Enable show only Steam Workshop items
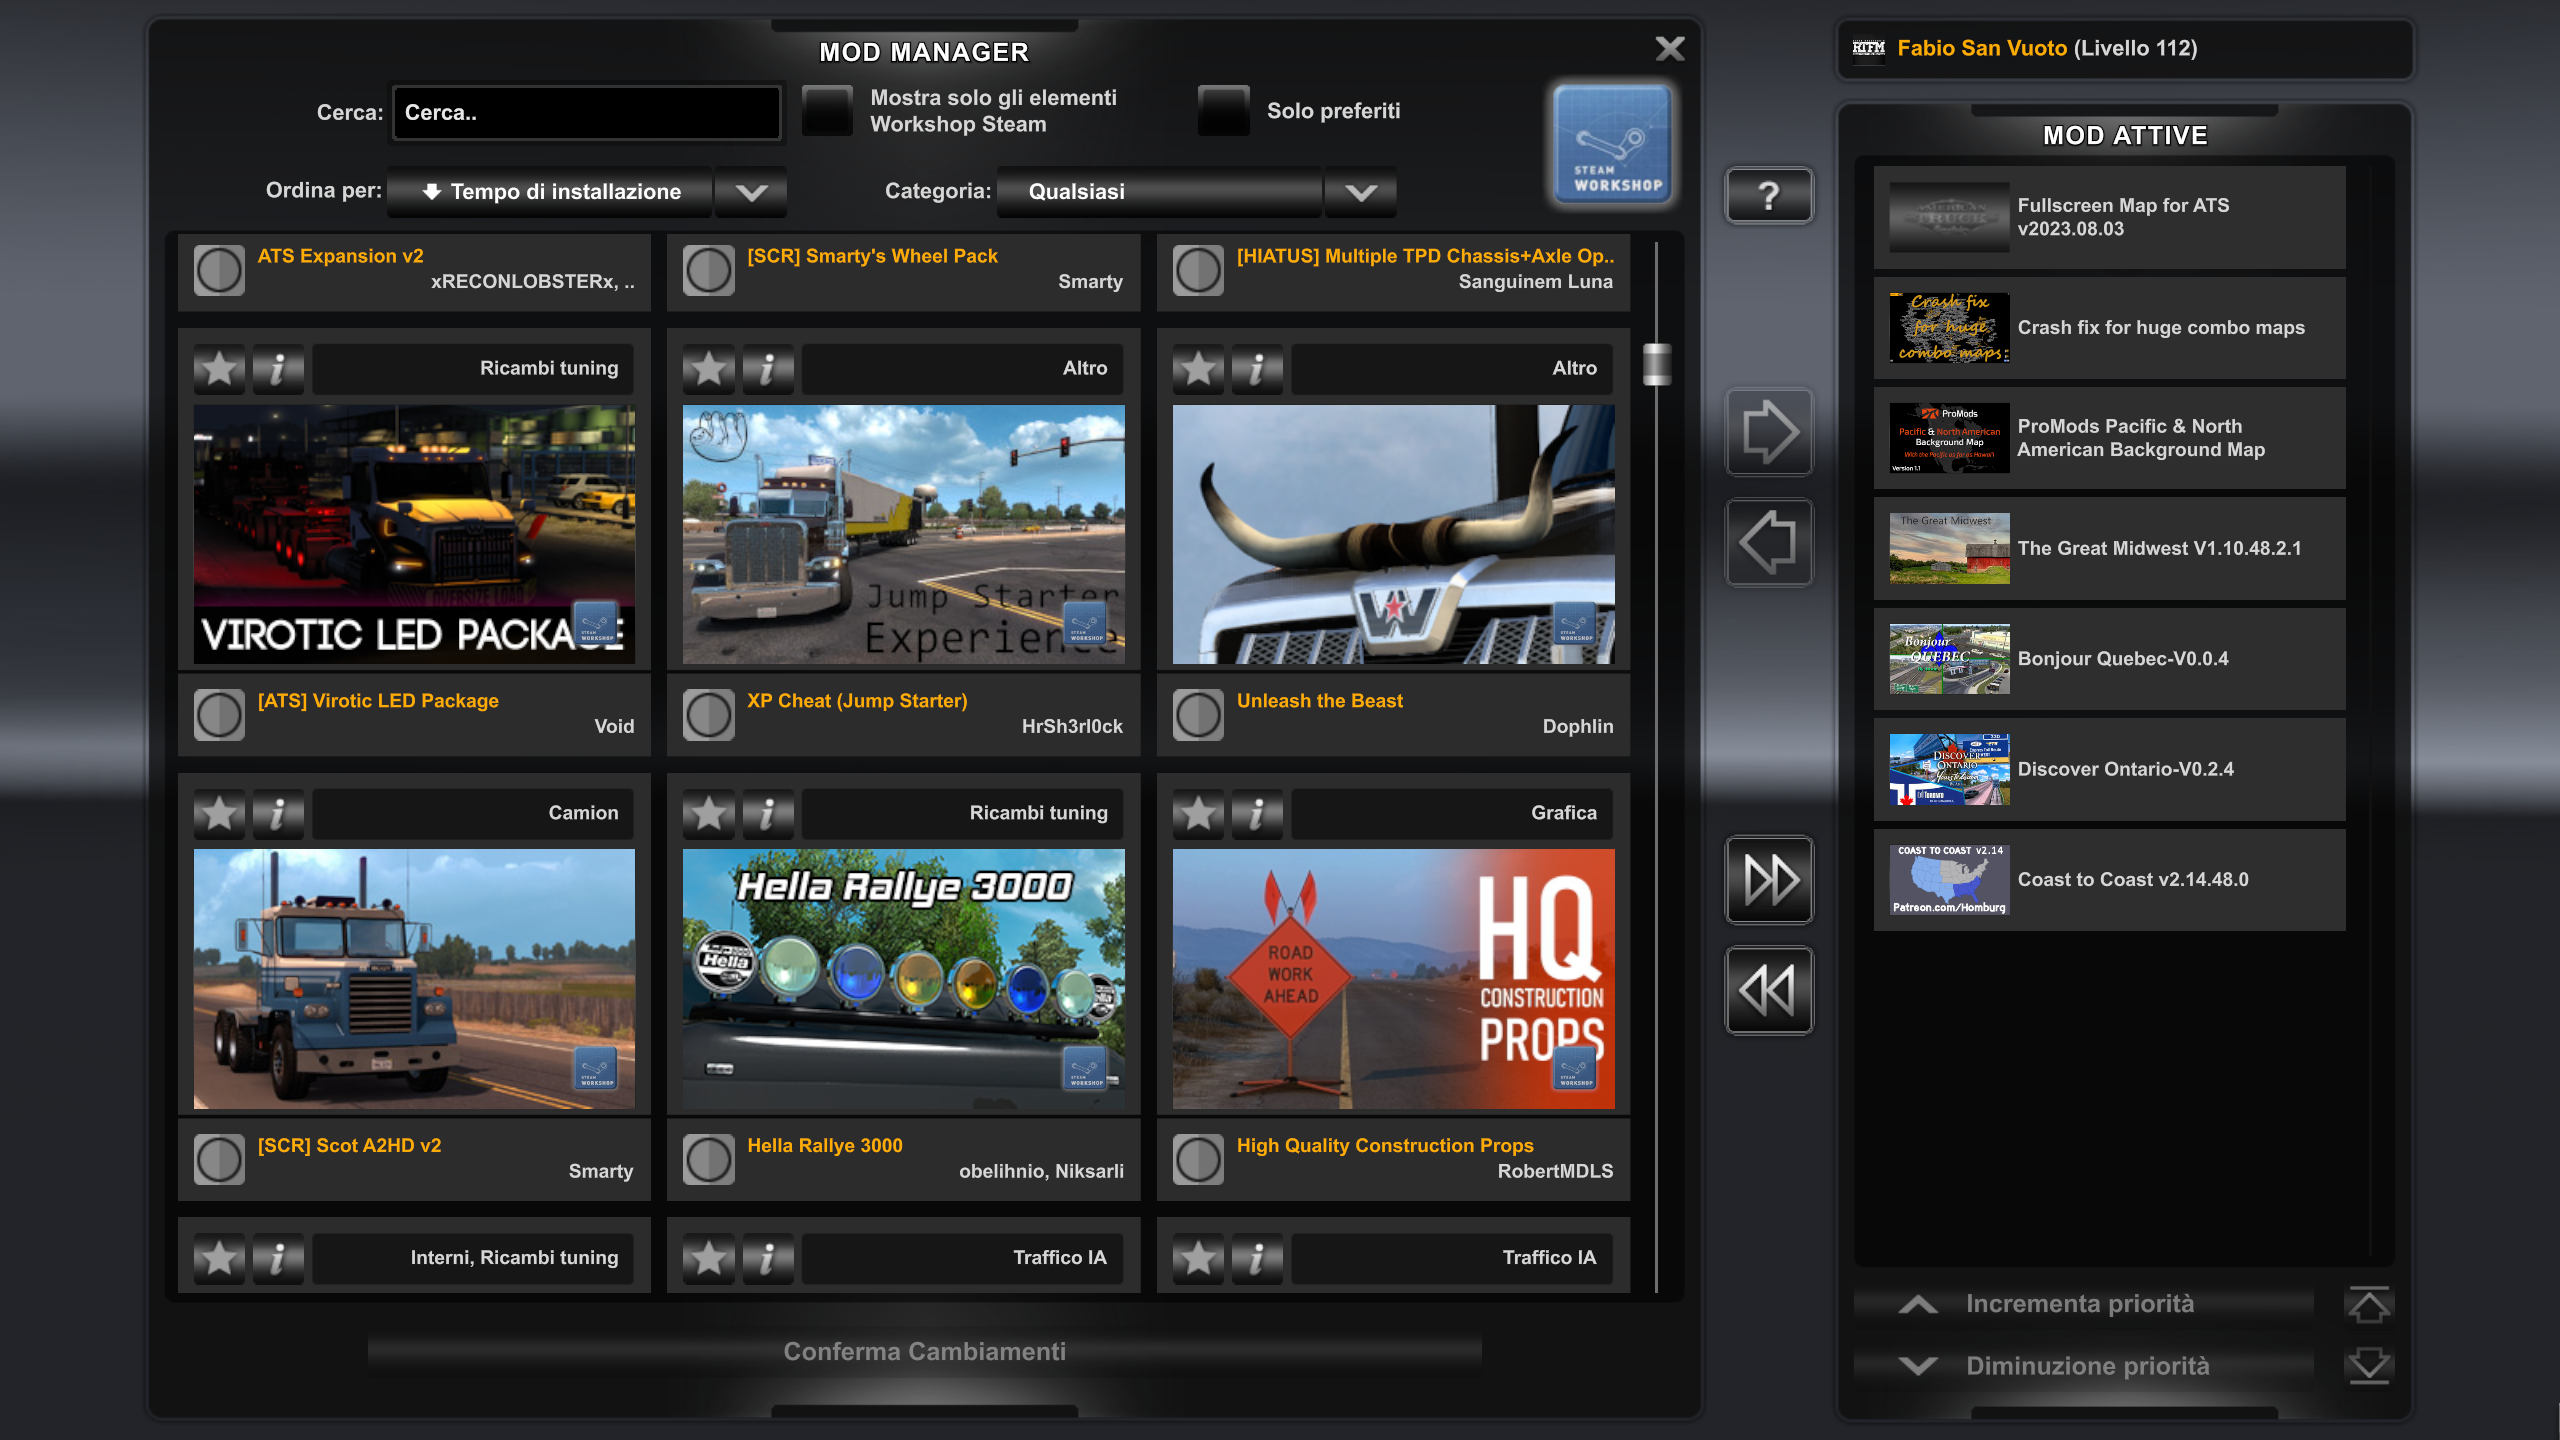Screen dimensions: 2560x1440 (827, 111)
